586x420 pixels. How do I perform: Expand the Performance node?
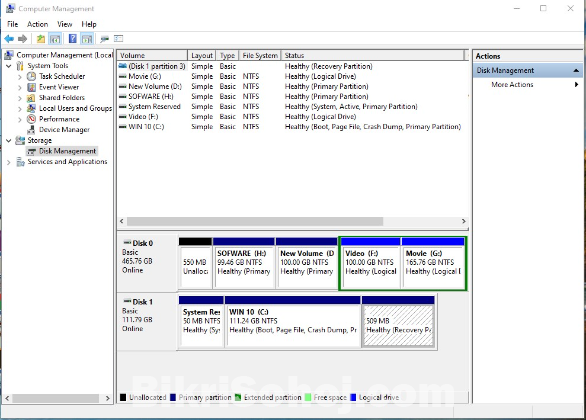pyautogui.click(x=20, y=120)
